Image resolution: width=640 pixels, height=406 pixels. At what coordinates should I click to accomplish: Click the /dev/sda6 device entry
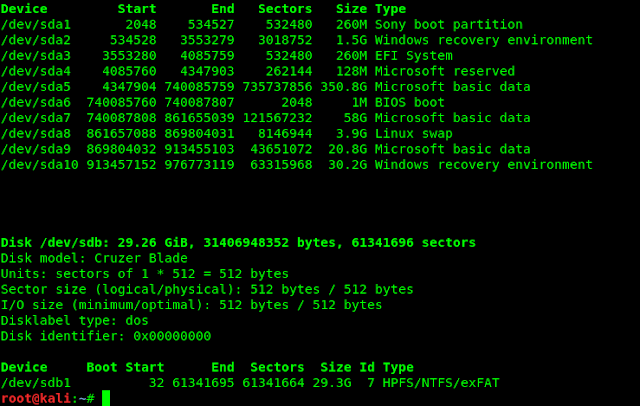point(36,102)
